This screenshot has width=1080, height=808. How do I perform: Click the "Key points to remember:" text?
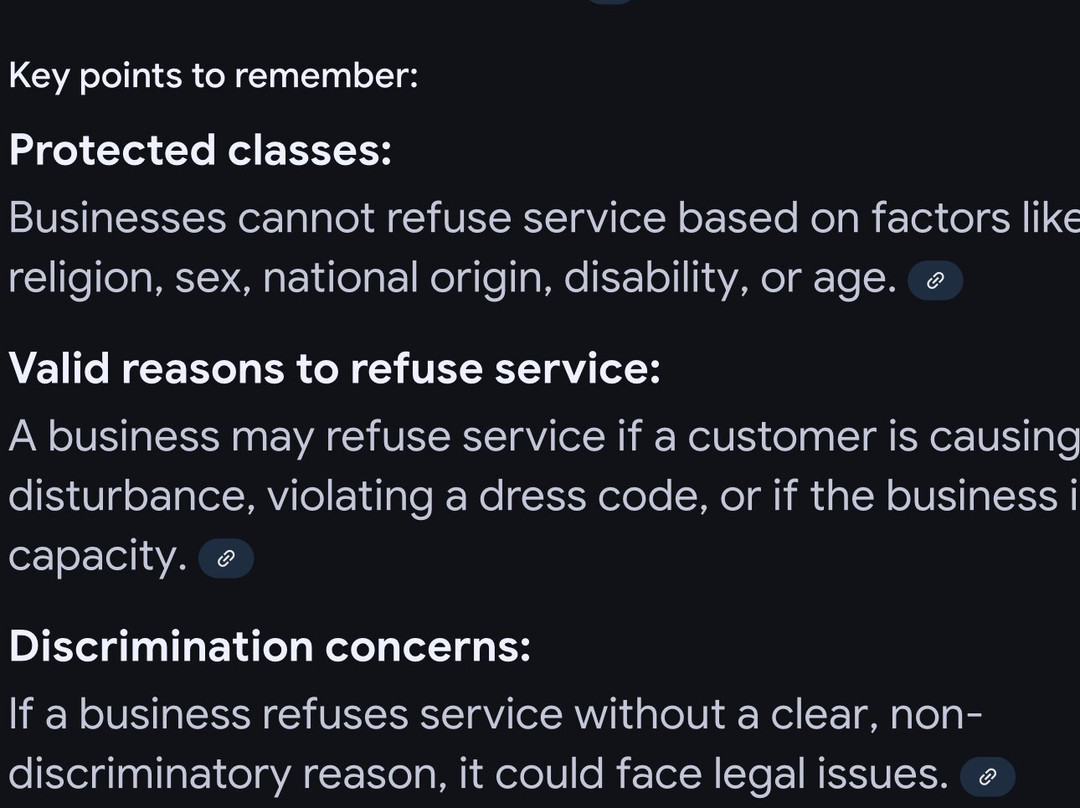[213, 76]
